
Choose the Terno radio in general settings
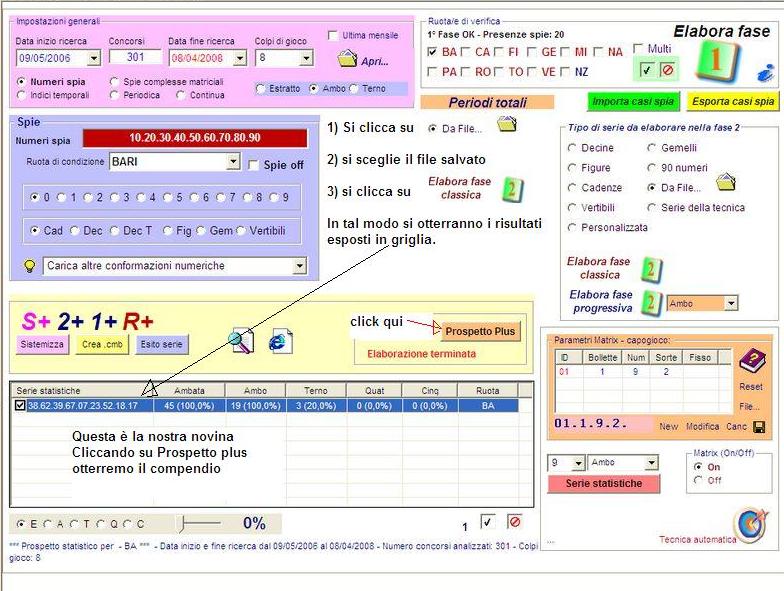point(354,88)
